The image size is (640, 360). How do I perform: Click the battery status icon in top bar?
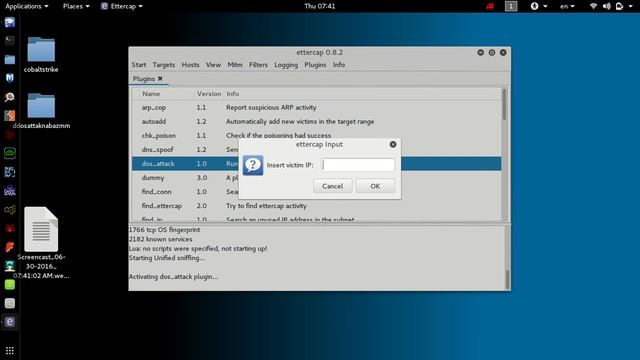pos(620,6)
